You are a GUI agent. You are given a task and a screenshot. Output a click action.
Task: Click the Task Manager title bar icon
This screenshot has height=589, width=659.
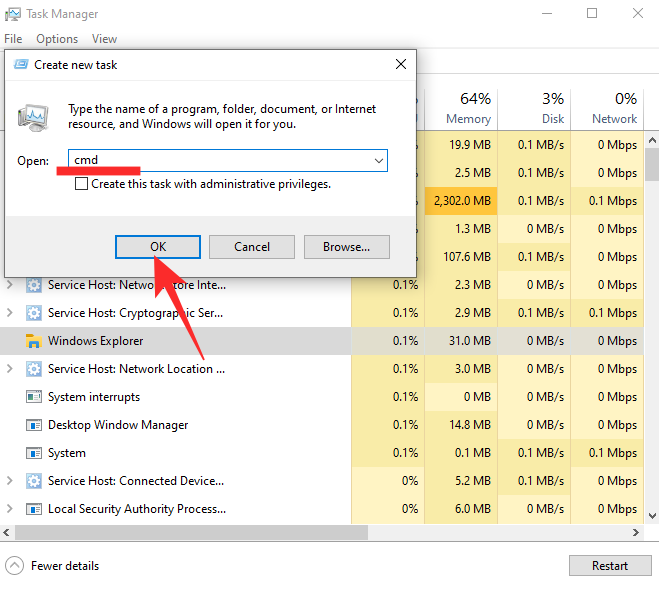tap(13, 14)
